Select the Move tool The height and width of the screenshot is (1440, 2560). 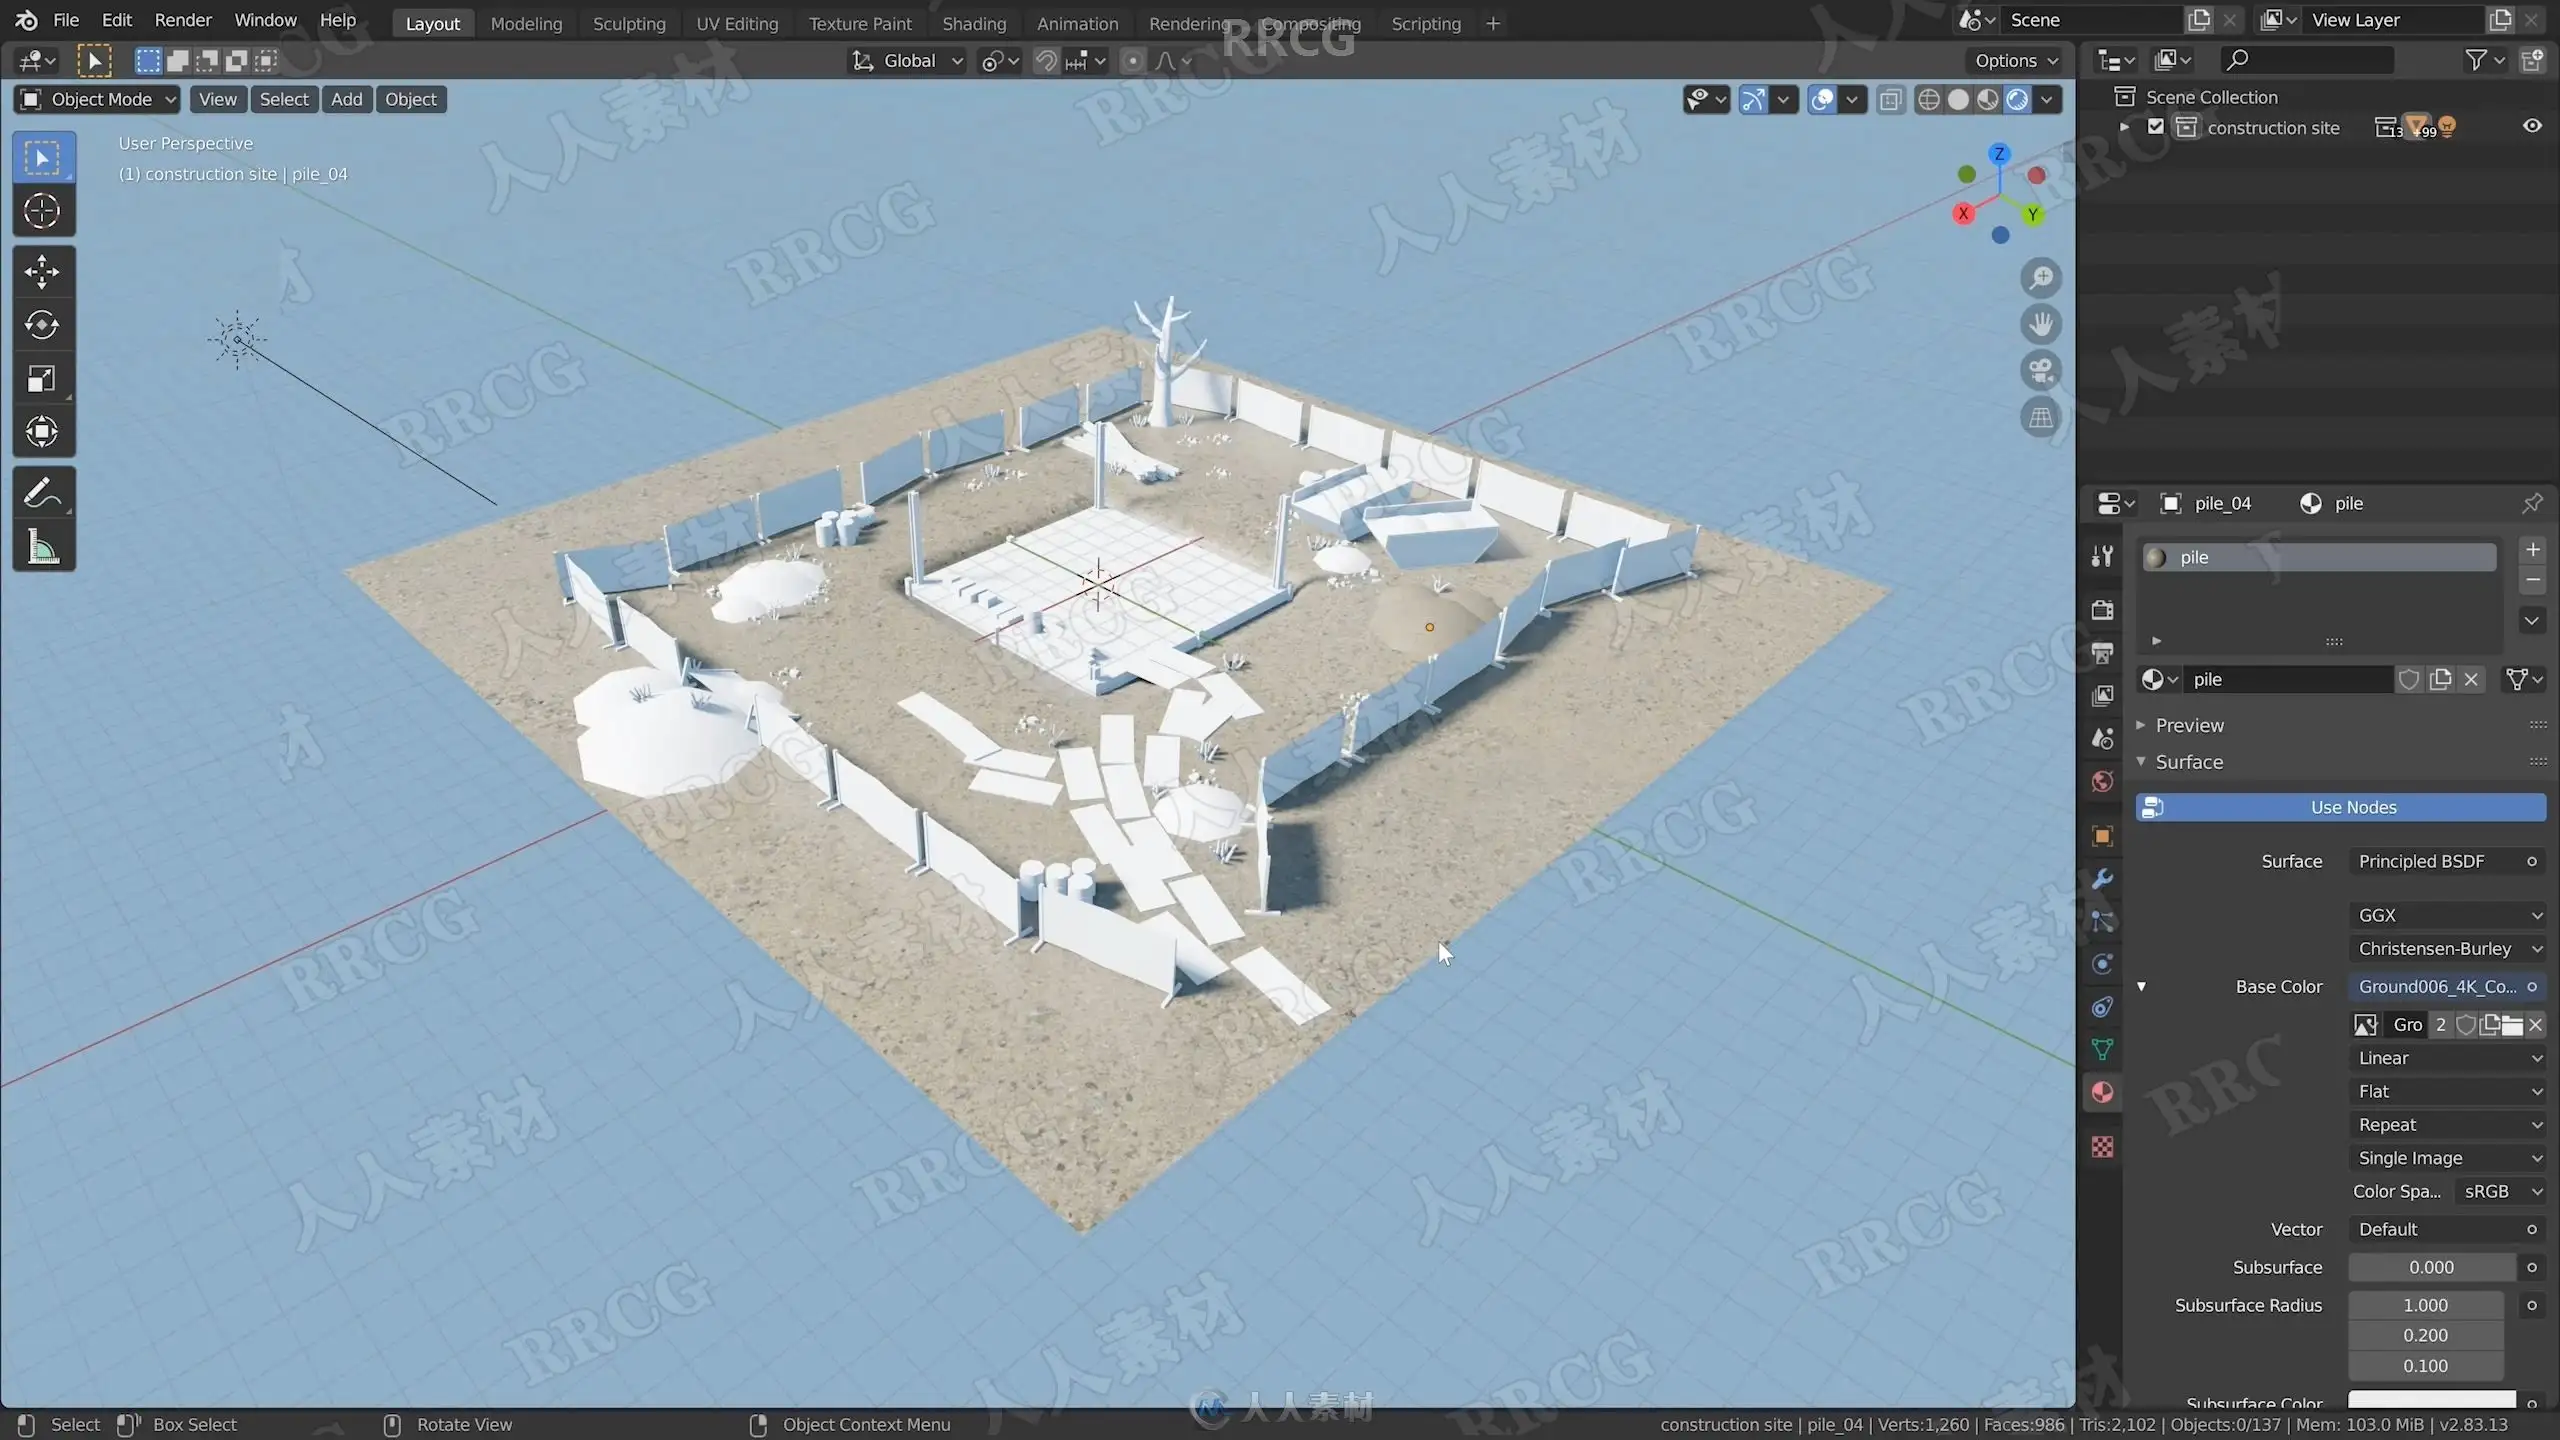(42, 272)
